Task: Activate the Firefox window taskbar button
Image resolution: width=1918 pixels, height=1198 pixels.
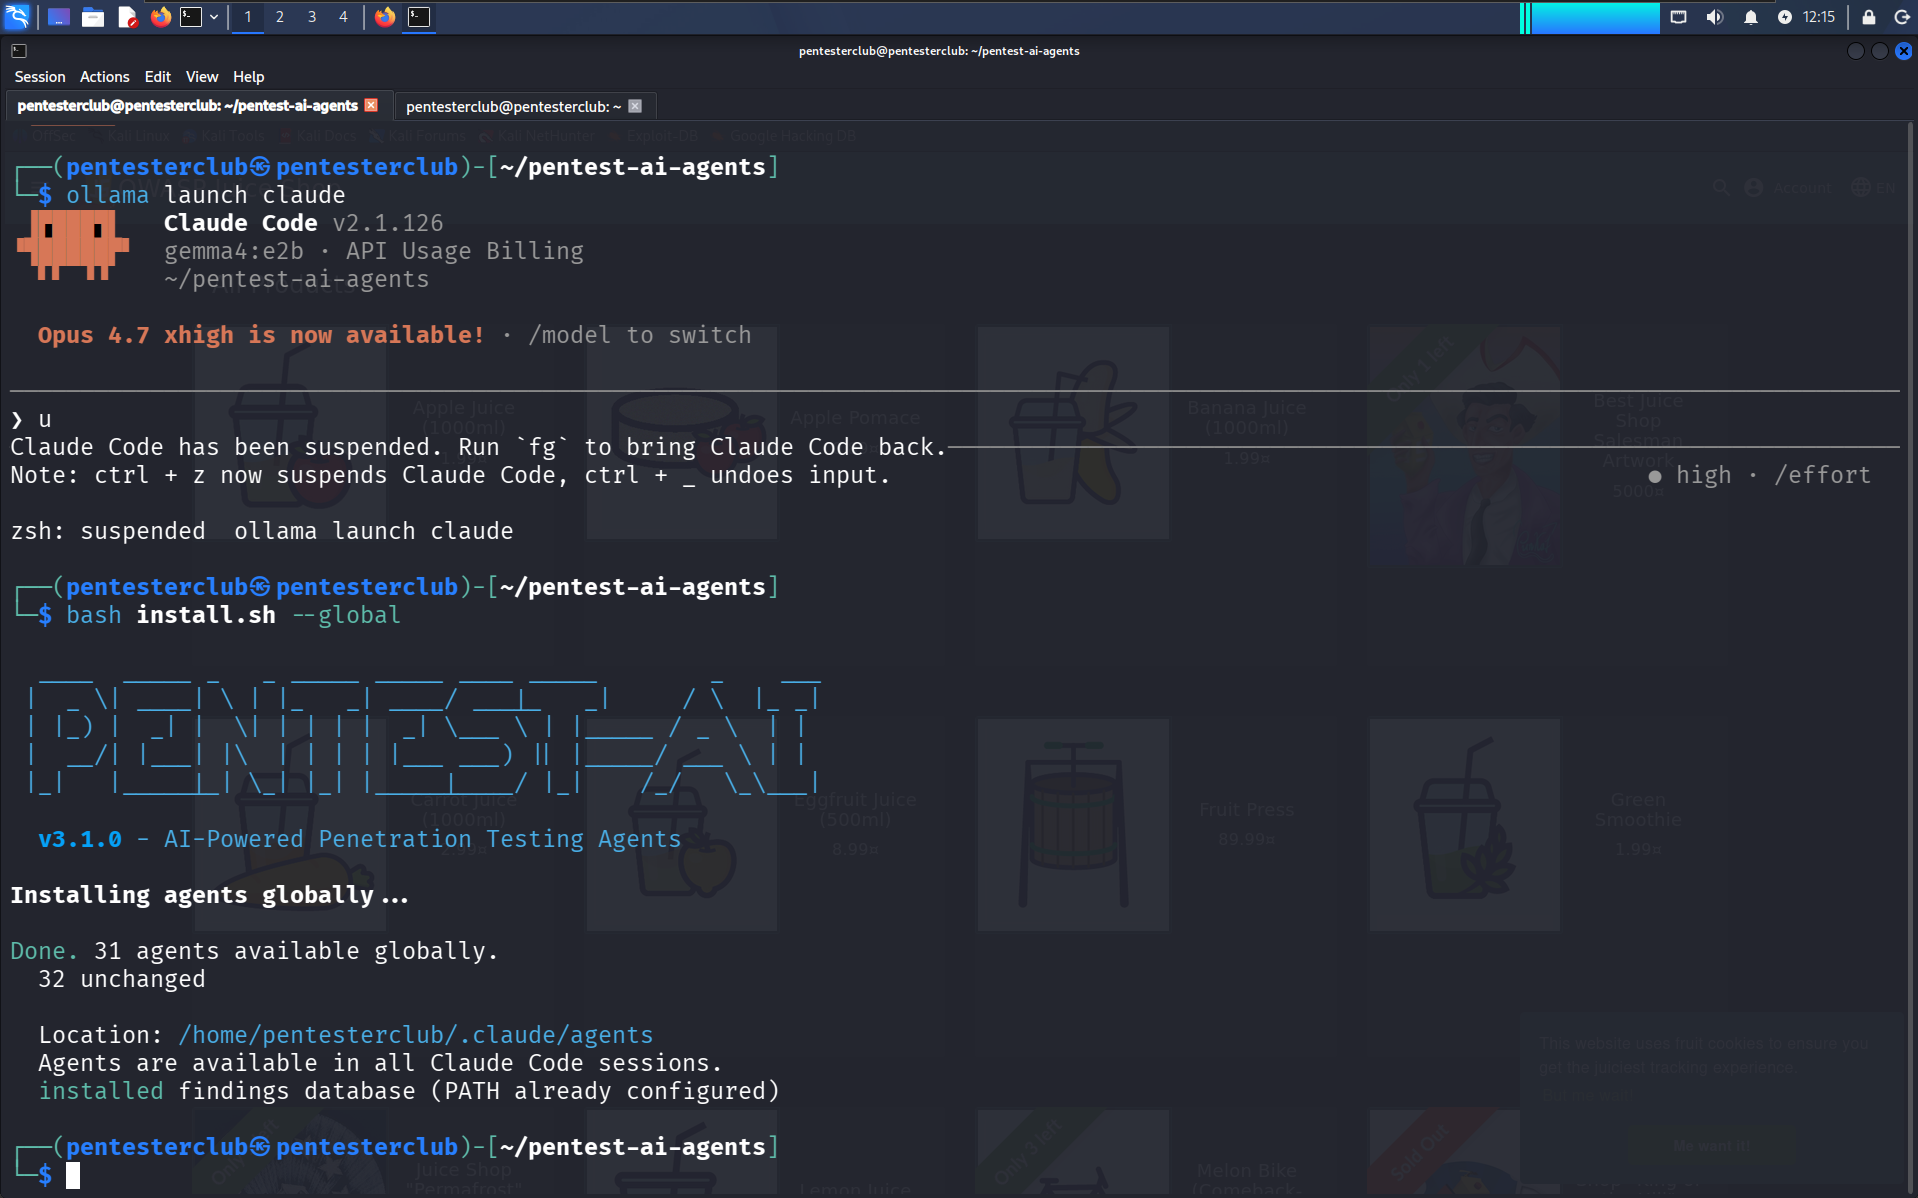Action: [385, 16]
